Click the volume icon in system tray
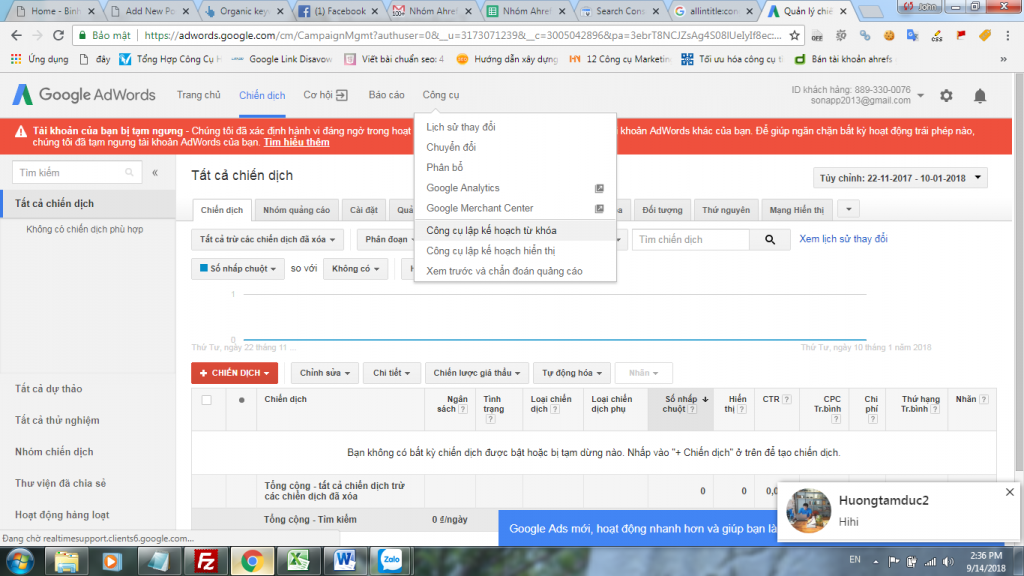 [948, 561]
